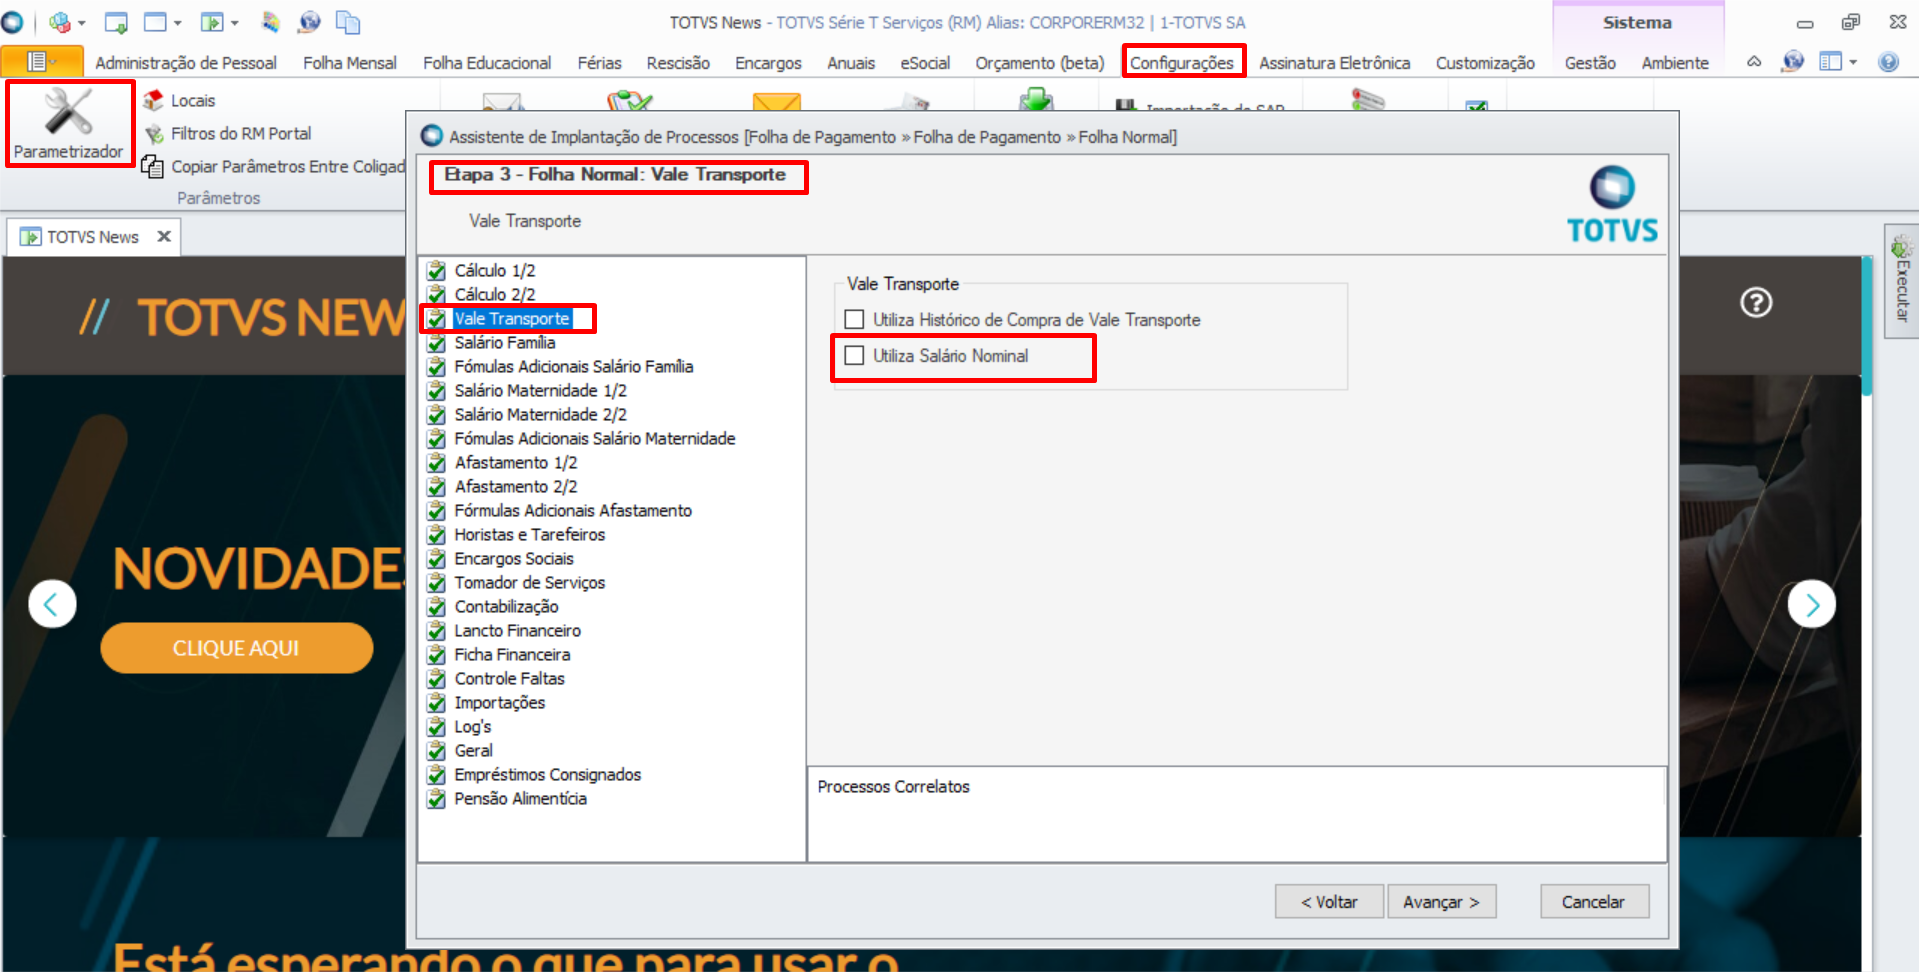
Task: Open the Parametrizador tool in the ribbon
Action: pyautogui.click(x=69, y=124)
